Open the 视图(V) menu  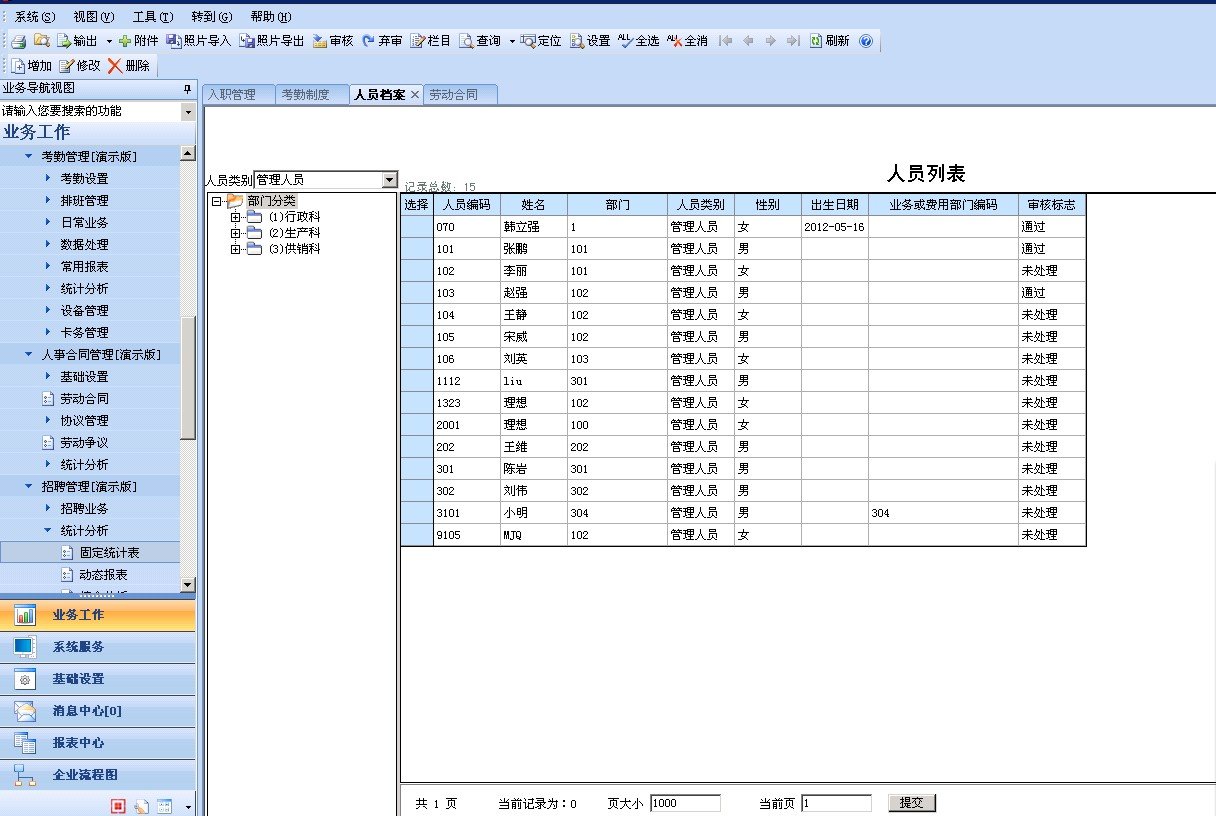[94, 17]
